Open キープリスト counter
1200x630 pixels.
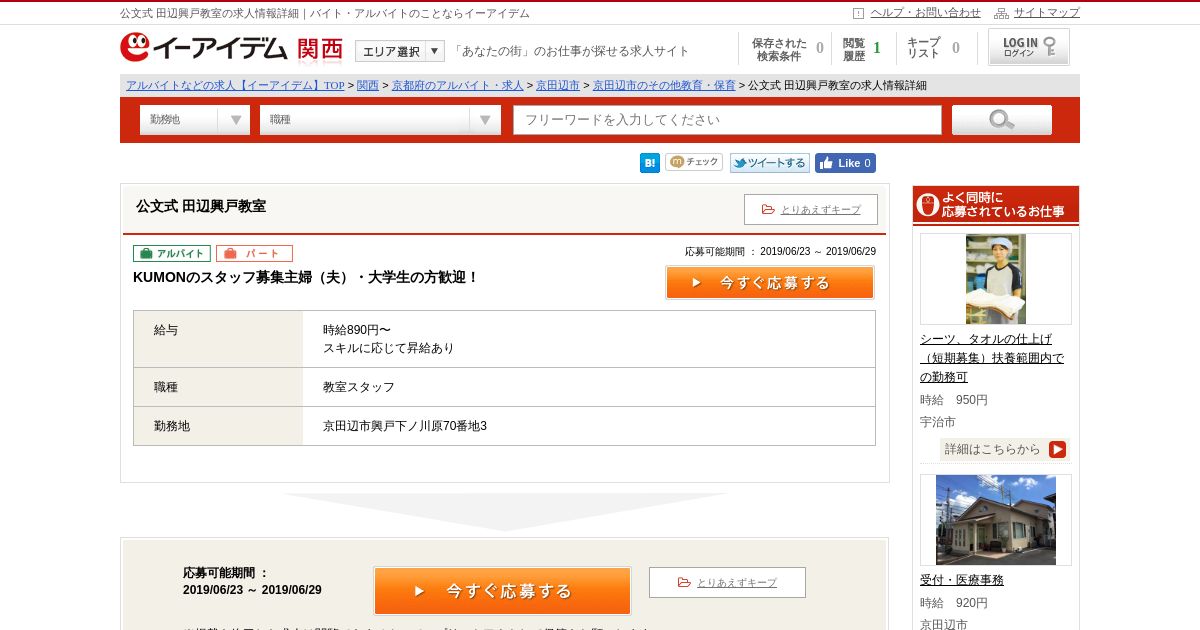[x=933, y=49]
